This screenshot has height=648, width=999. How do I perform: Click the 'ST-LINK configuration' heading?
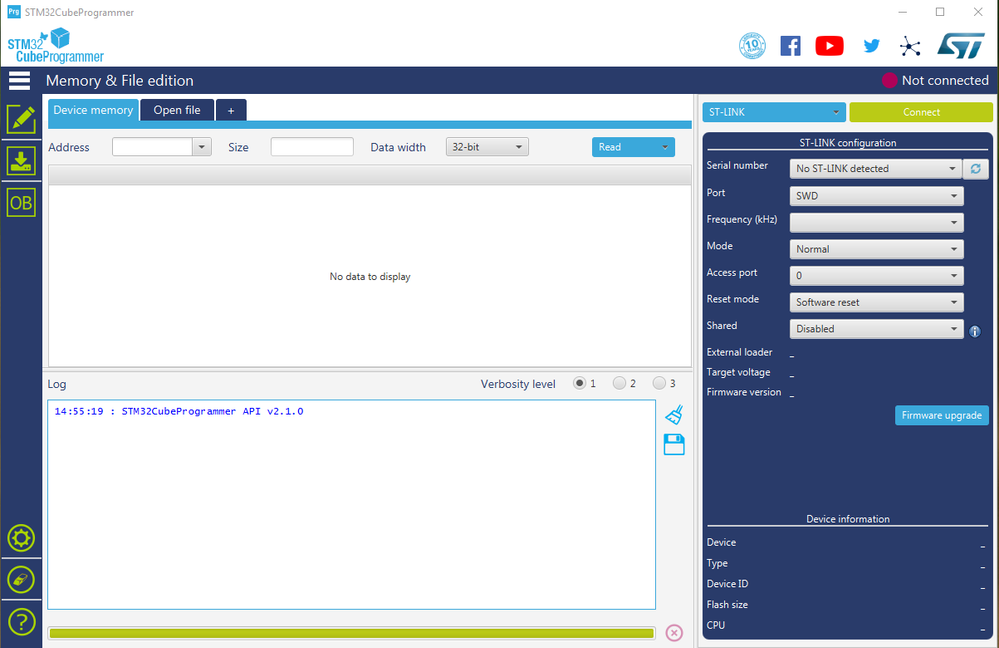click(x=848, y=143)
